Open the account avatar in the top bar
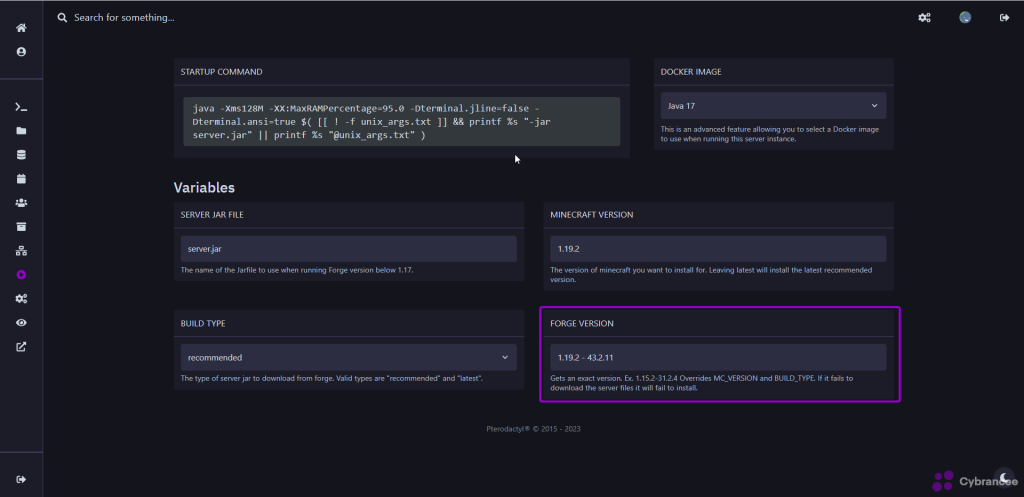This screenshot has height=497, width=1024. pos(965,18)
